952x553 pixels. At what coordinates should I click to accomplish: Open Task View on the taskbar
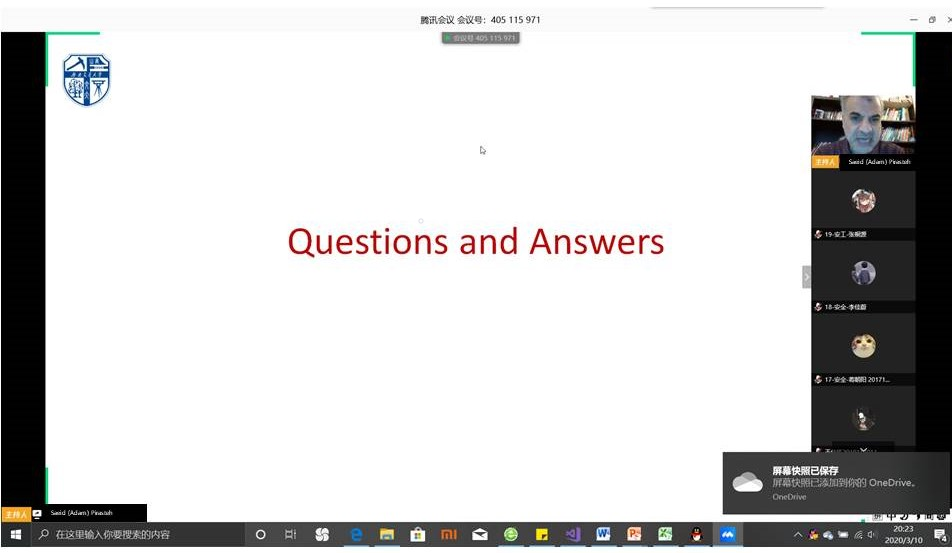point(291,535)
